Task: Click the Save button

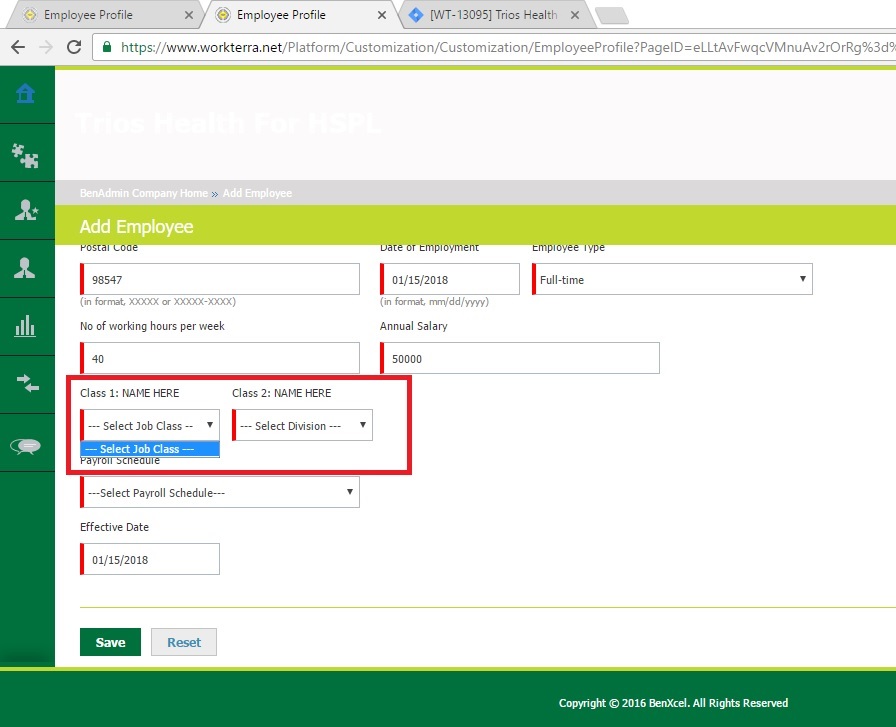Action: (x=110, y=642)
